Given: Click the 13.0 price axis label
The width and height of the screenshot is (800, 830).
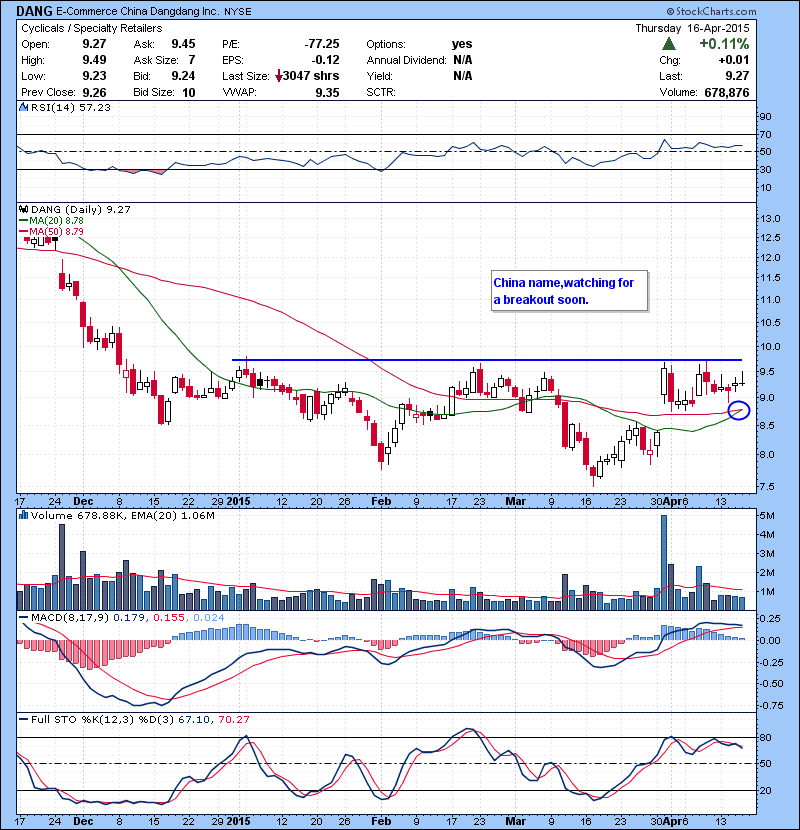Looking at the screenshot, I should coord(770,219).
